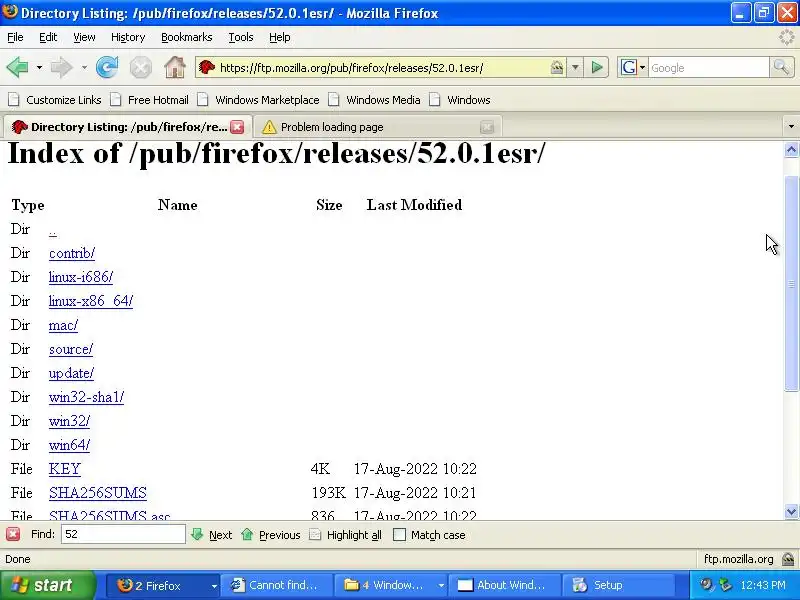Open the Home page icon
Image resolution: width=800 pixels, height=600 pixels.
[x=174, y=67]
